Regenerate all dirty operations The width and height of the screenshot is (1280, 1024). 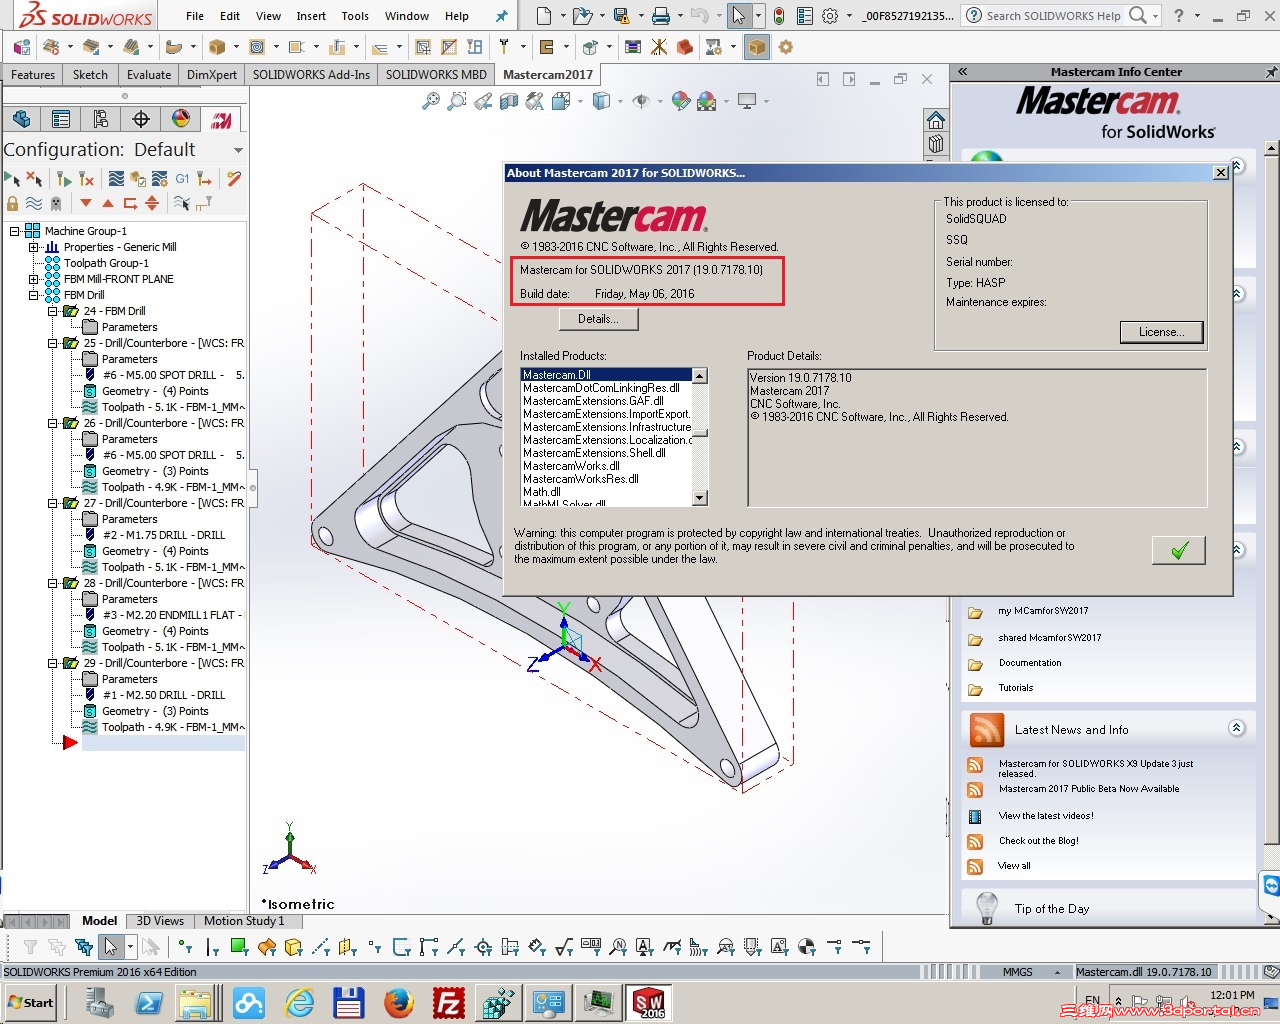point(86,179)
